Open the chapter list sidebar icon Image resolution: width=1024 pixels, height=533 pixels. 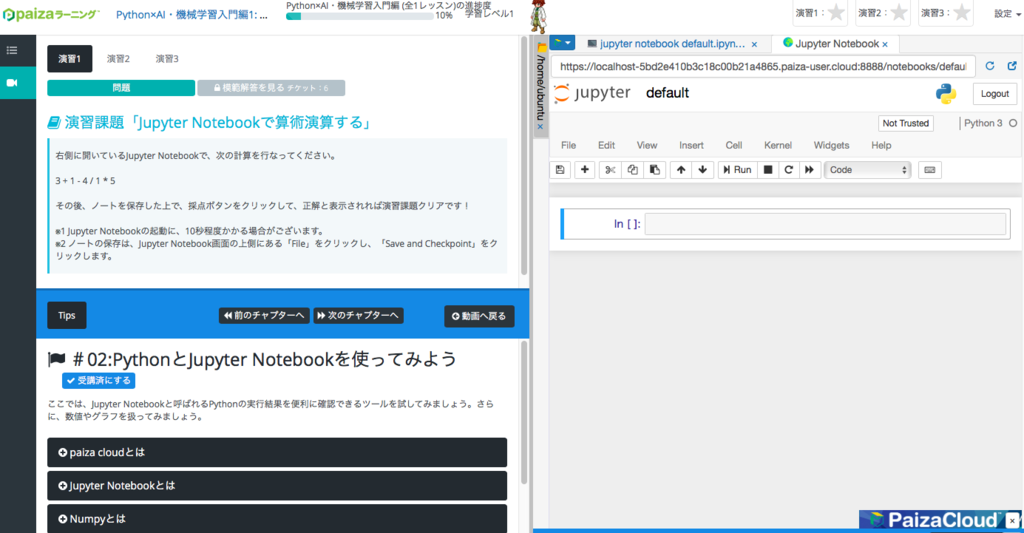tap(12, 50)
